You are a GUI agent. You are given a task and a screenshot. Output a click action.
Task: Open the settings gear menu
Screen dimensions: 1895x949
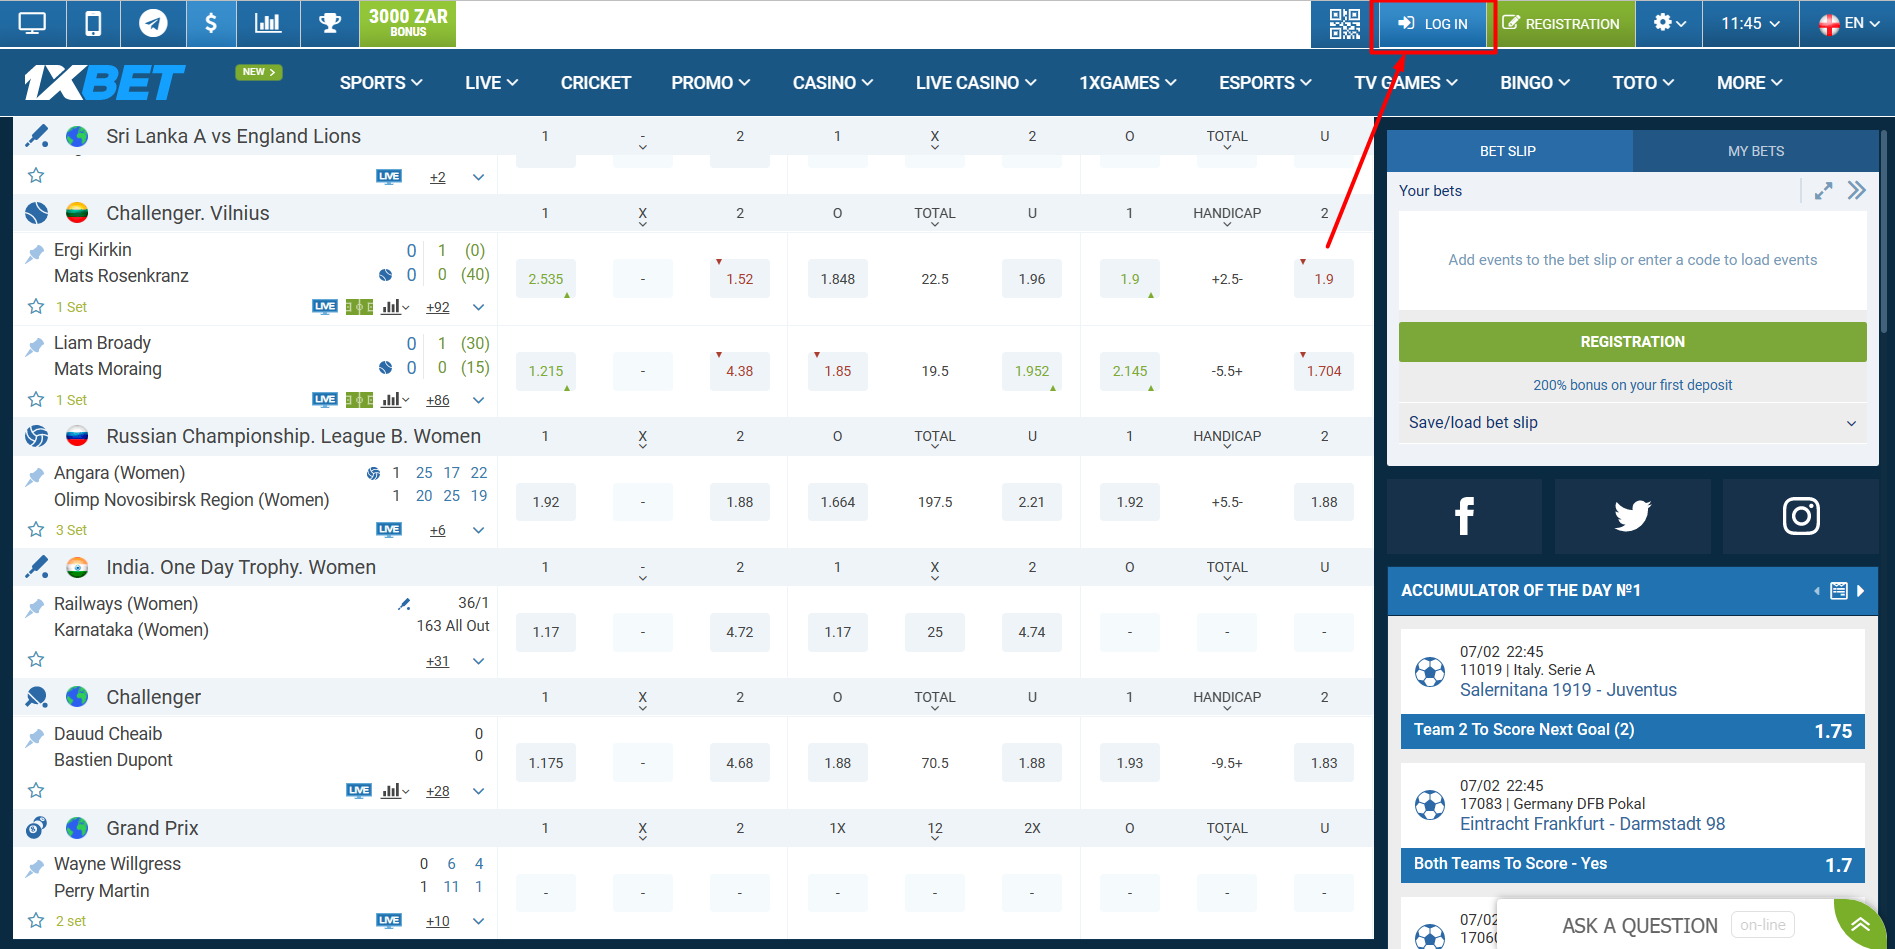[1670, 23]
